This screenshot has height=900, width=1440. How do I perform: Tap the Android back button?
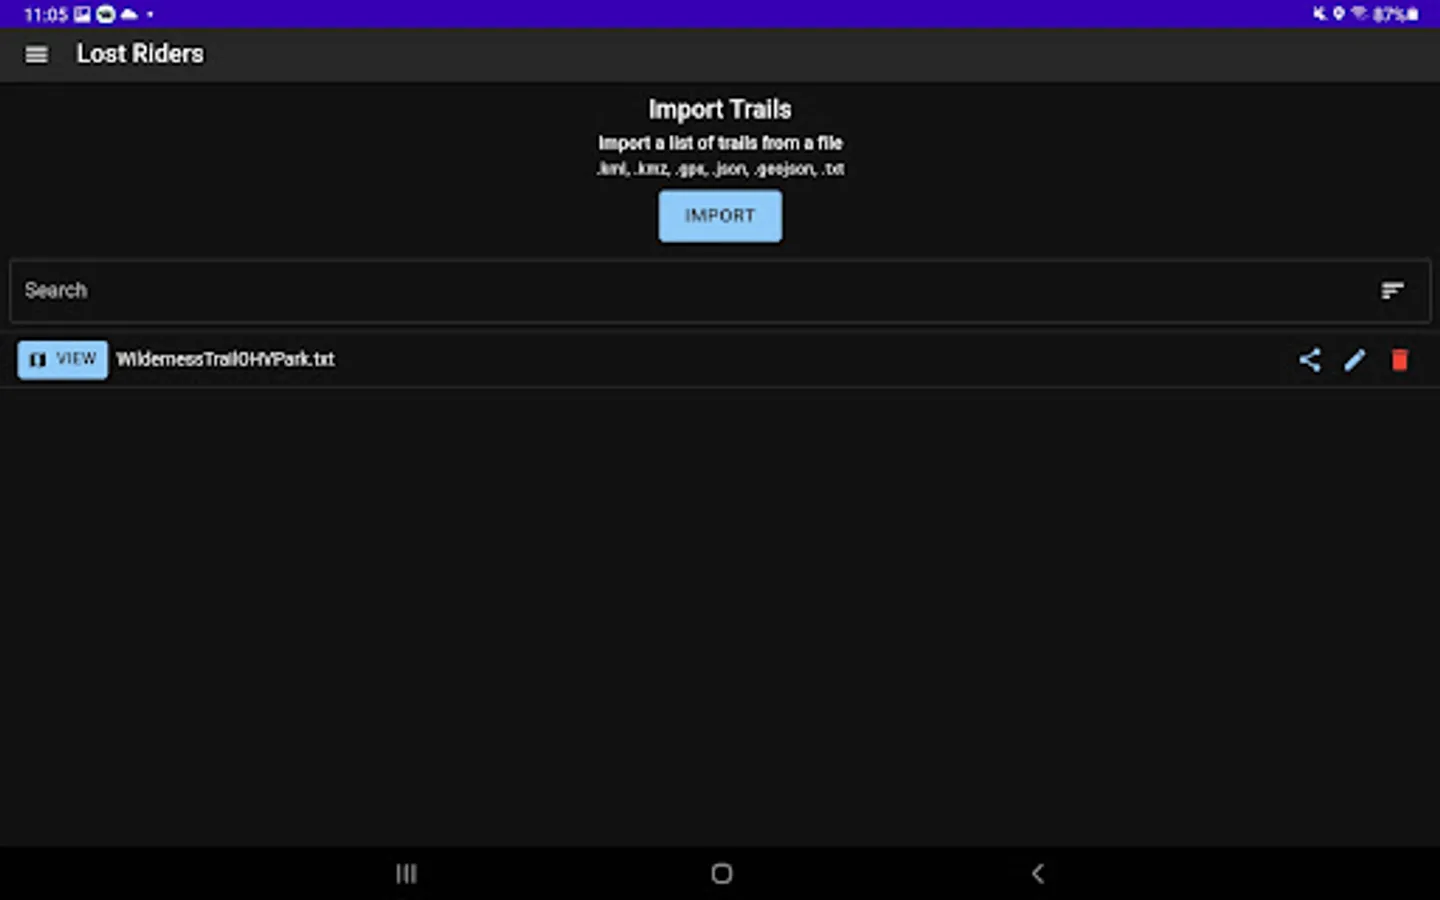pos(1037,874)
